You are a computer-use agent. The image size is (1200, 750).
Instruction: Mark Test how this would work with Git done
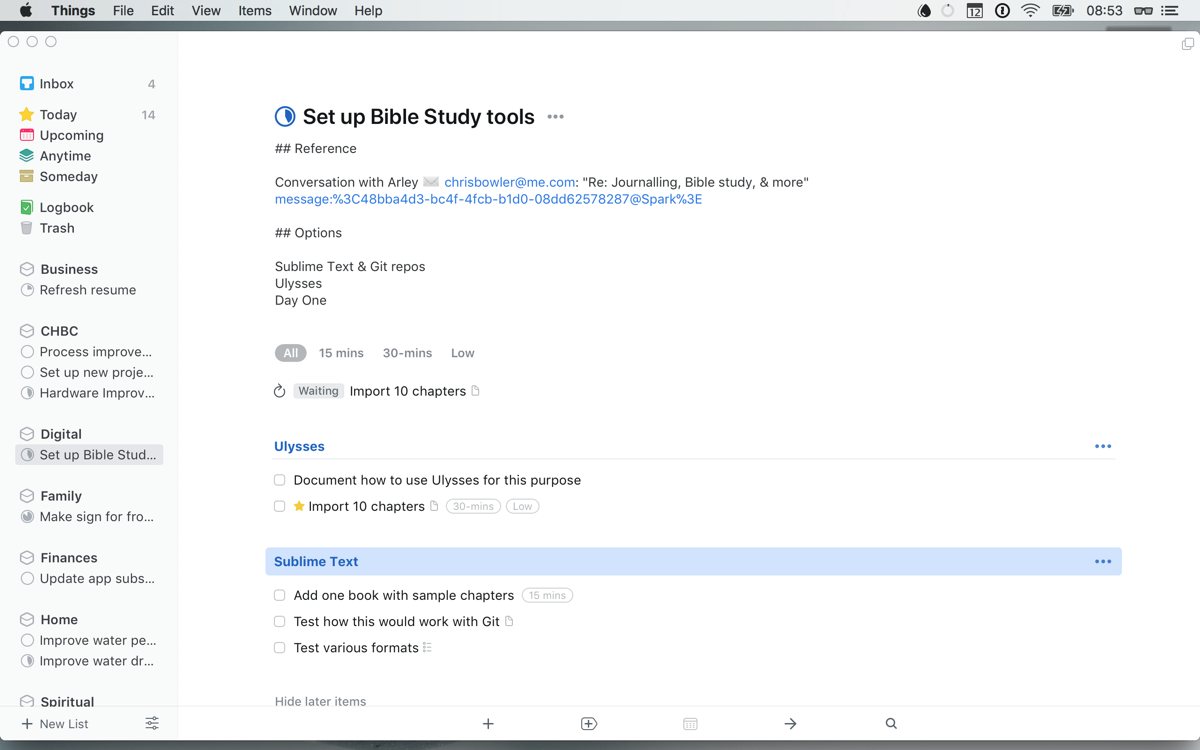click(280, 621)
